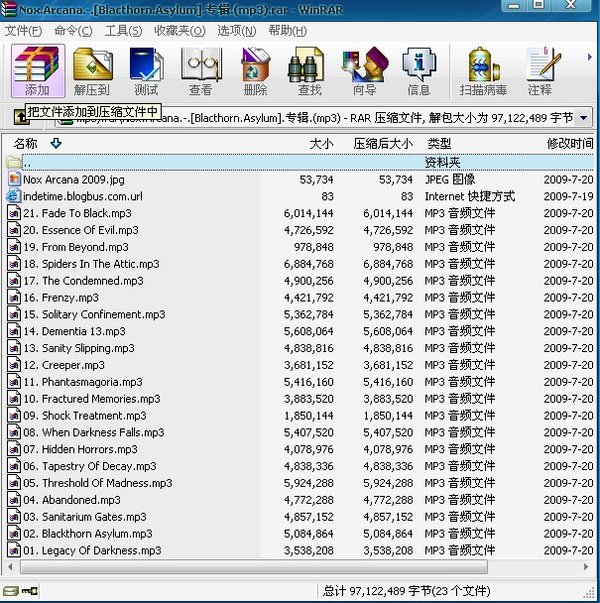Click the disk drive icon in status bar

10,590
